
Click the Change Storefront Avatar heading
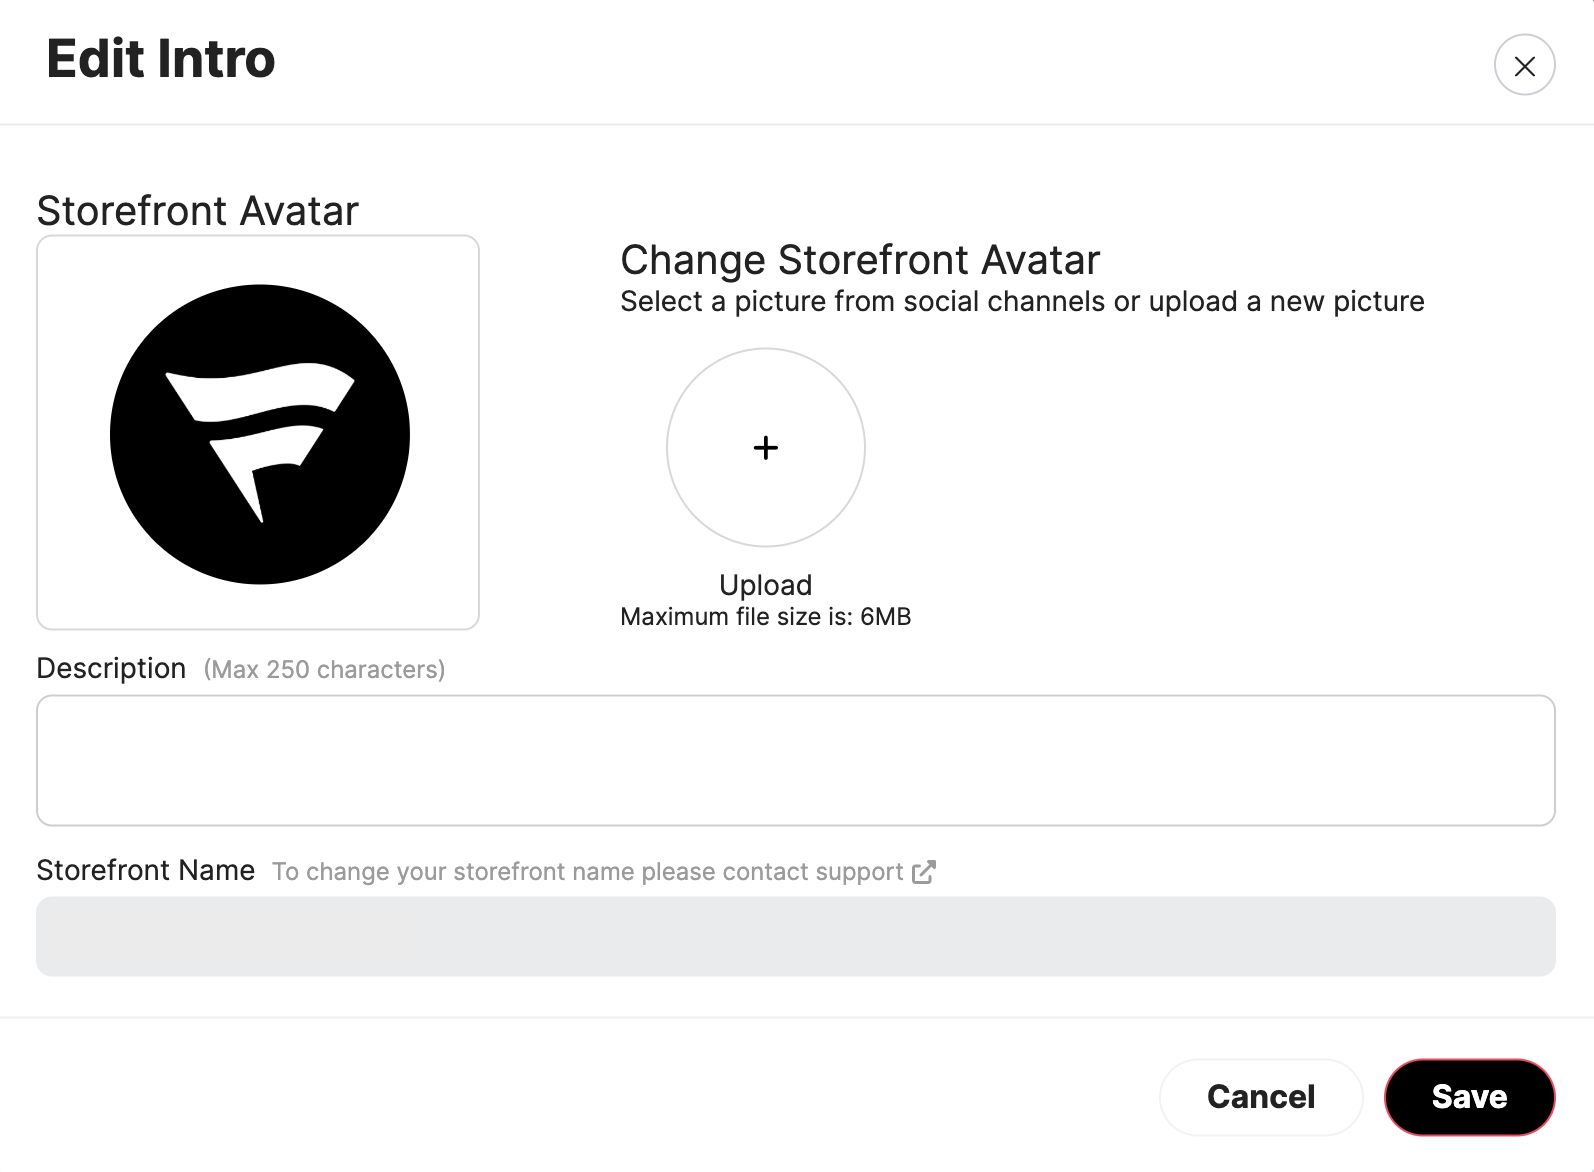(859, 260)
